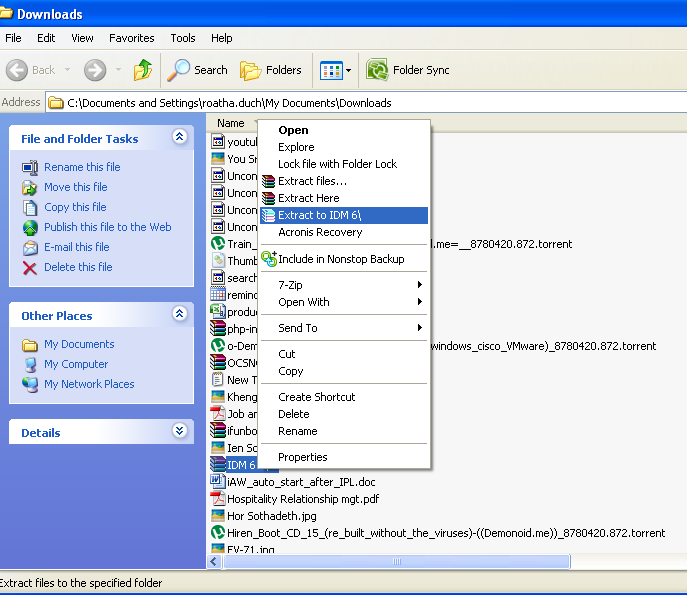
Task: Collapse the Other Places panel
Action: pos(180,314)
